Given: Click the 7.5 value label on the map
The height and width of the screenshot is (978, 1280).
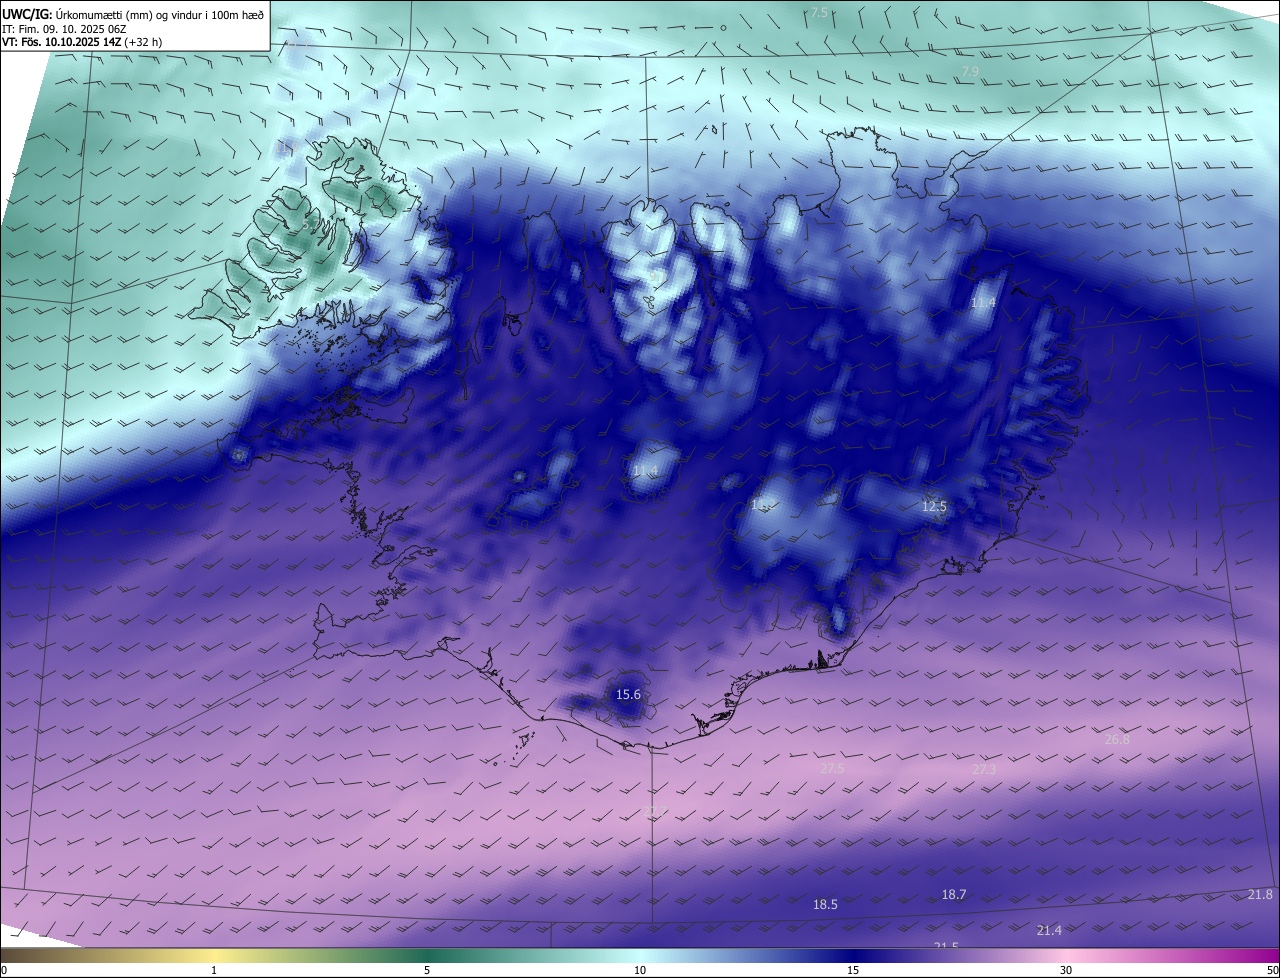Looking at the screenshot, I should tap(819, 13).
